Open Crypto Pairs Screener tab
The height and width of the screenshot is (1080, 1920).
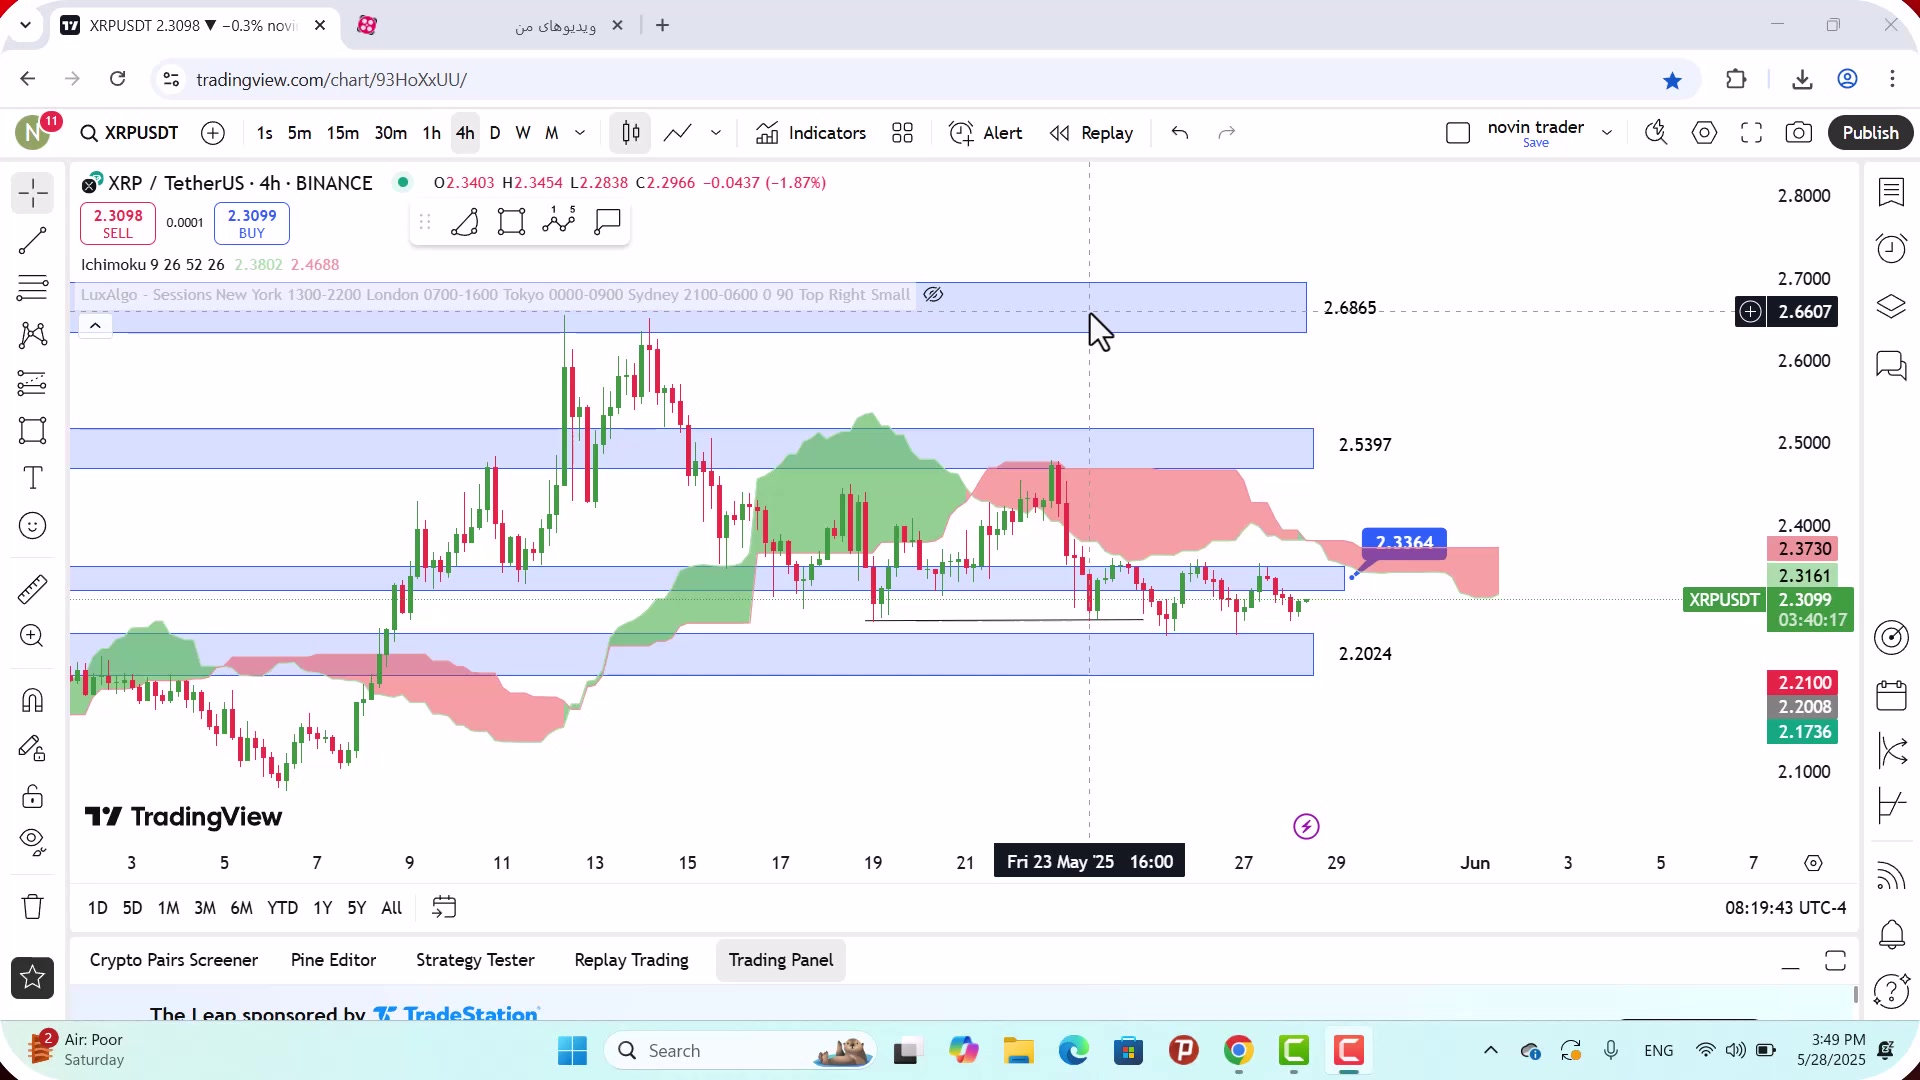coord(174,960)
